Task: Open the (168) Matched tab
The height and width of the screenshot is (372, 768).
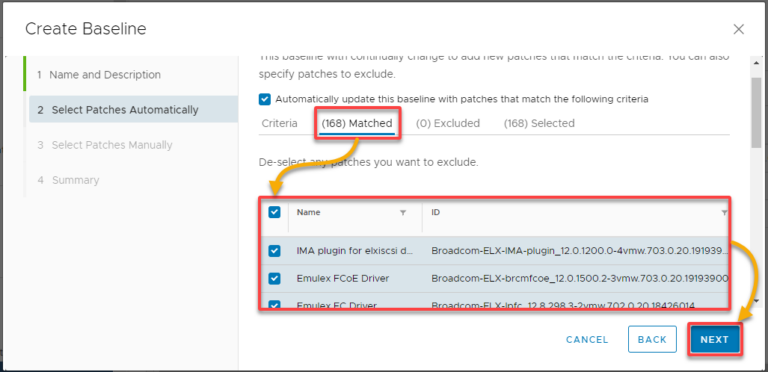Action: tap(357, 123)
